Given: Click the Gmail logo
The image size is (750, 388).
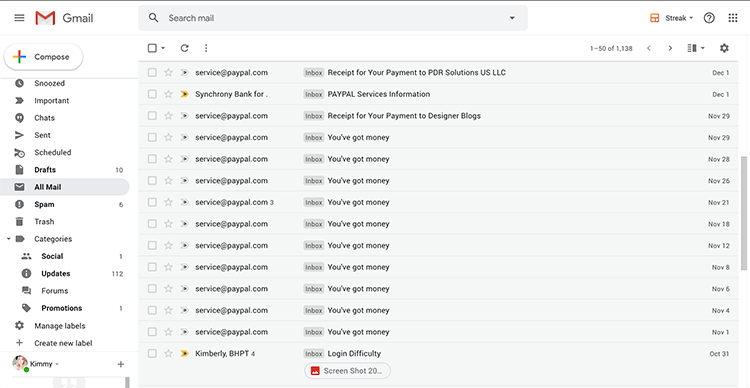Looking at the screenshot, I should (64, 18).
